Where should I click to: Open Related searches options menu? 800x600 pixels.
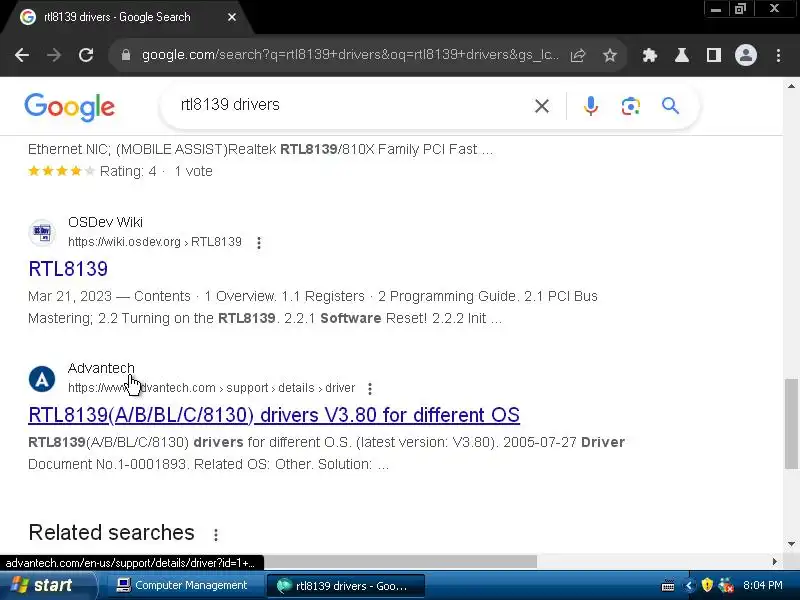click(216, 535)
